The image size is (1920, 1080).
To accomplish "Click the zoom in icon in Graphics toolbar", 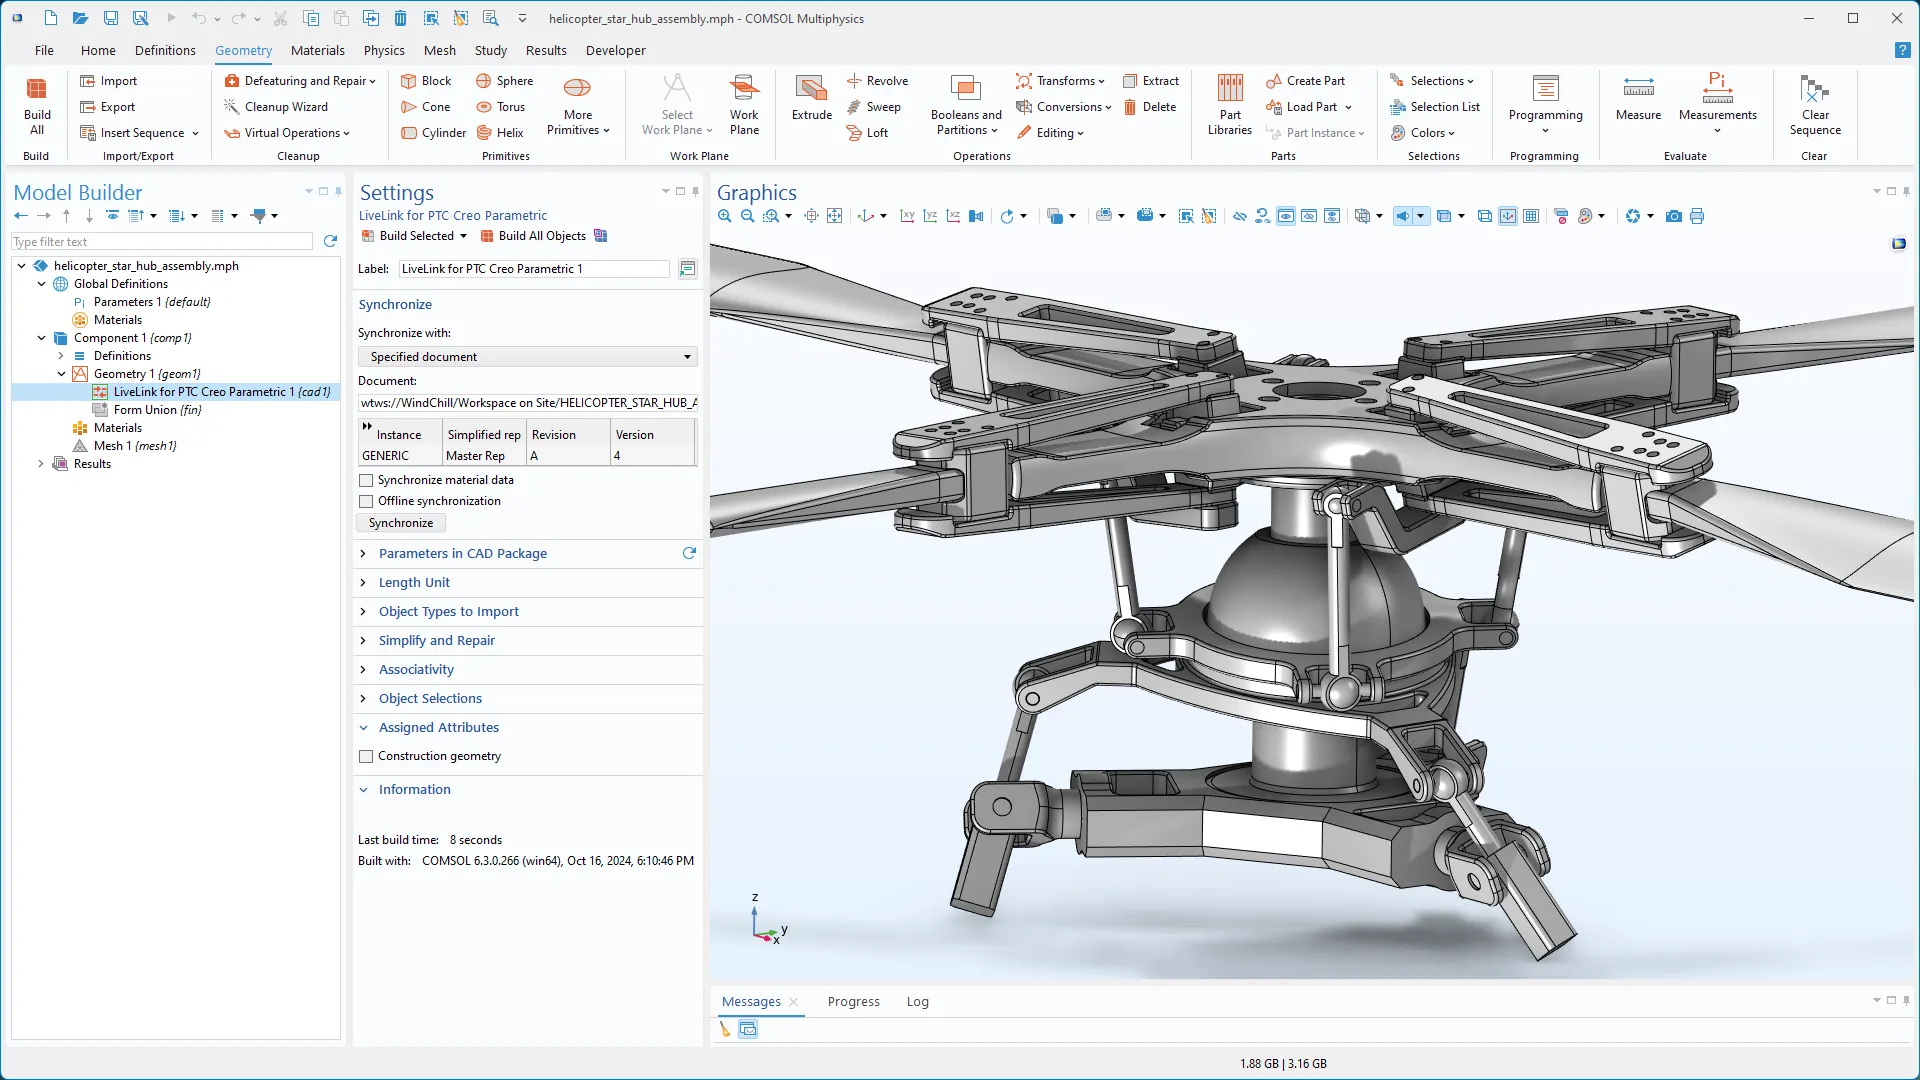I will point(725,216).
